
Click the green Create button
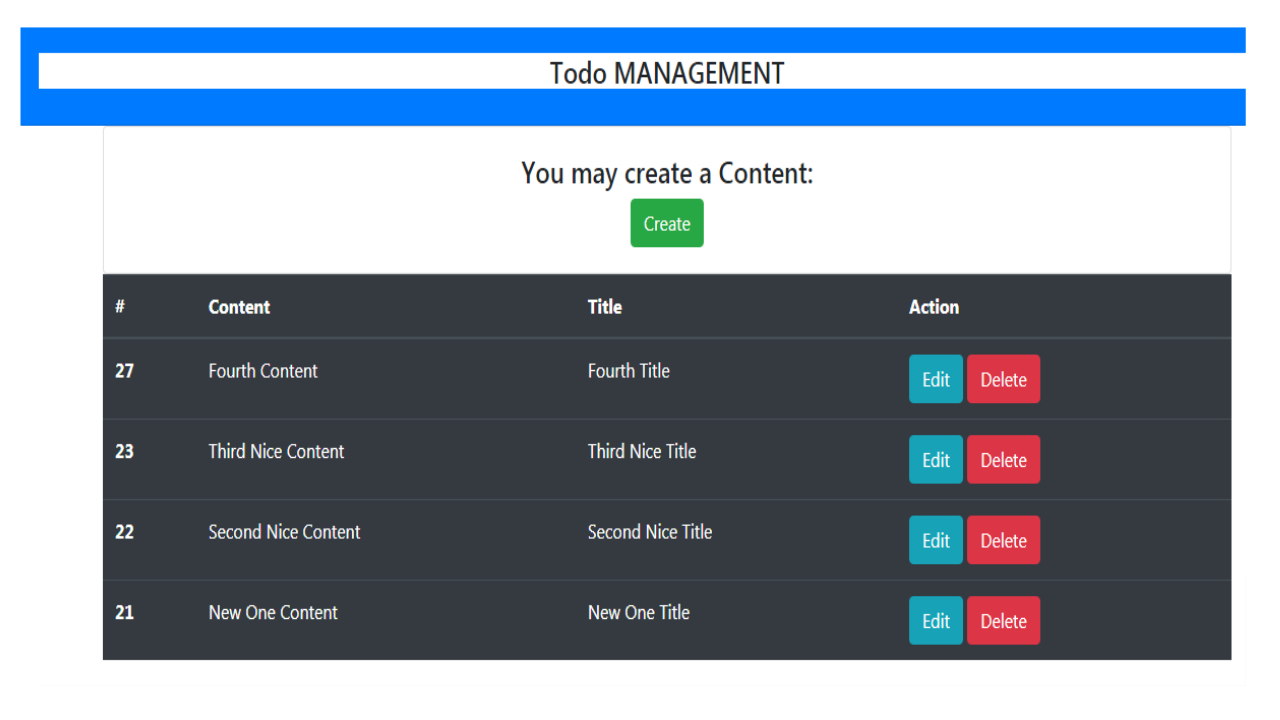pyautogui.click(x=667, y=223)
